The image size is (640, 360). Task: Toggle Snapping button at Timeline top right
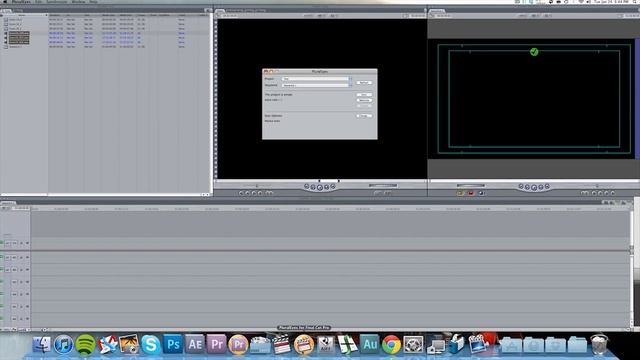[x=612, y=202]
